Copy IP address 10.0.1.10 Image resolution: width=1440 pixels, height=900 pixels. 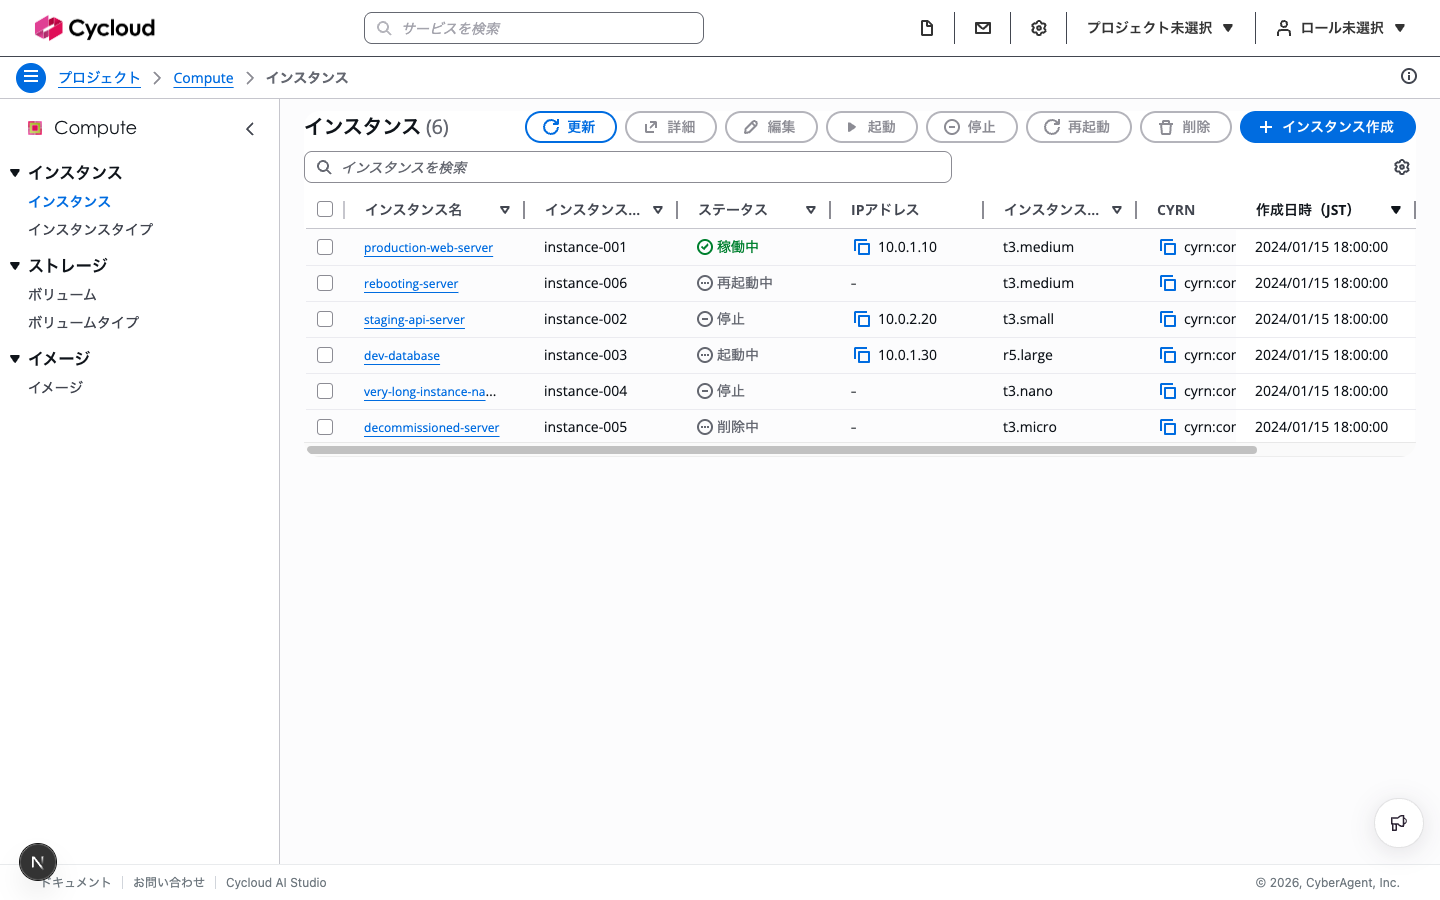862,247
